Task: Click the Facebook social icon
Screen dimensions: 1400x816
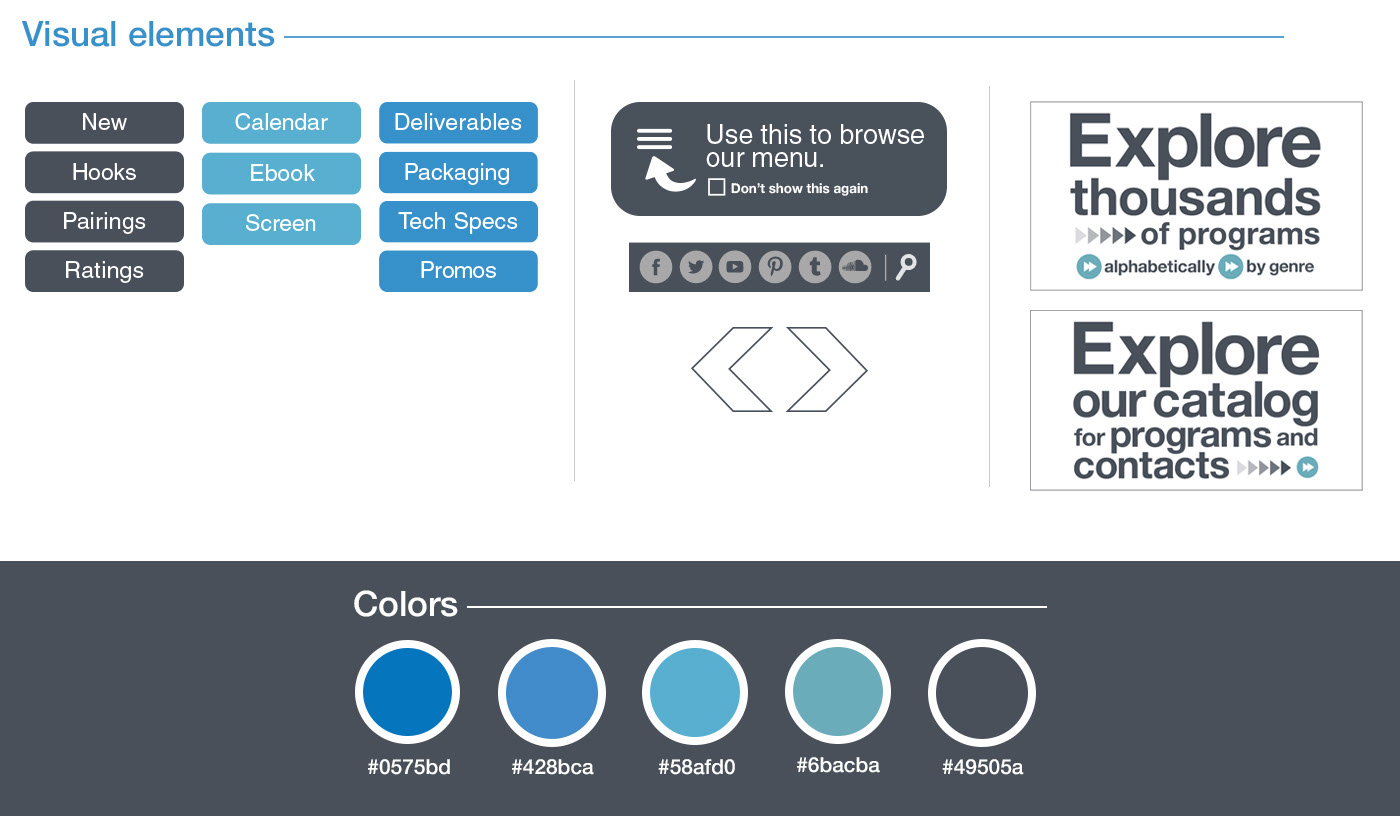Action: click(x=656, y=267)
